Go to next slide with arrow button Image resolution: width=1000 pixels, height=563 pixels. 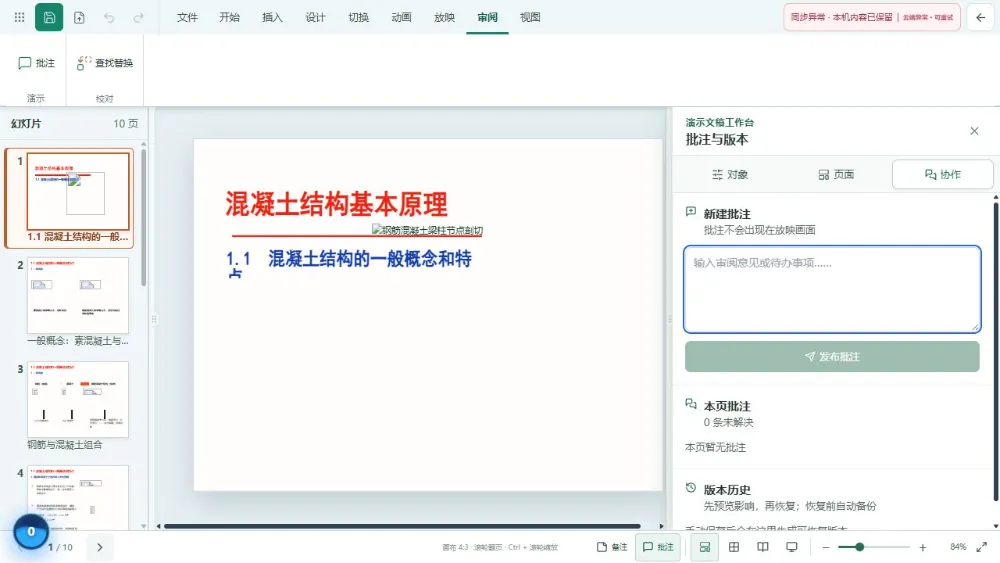99,547
